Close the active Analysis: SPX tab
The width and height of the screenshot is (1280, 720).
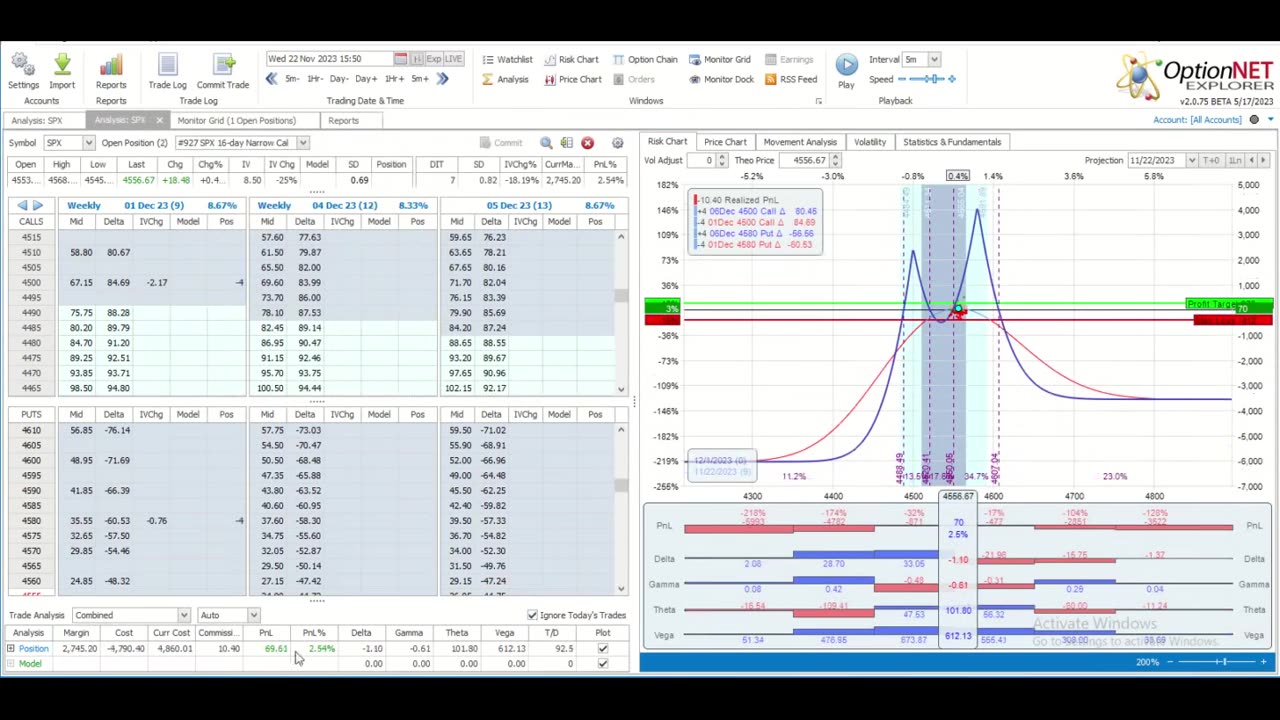(158, 121)
